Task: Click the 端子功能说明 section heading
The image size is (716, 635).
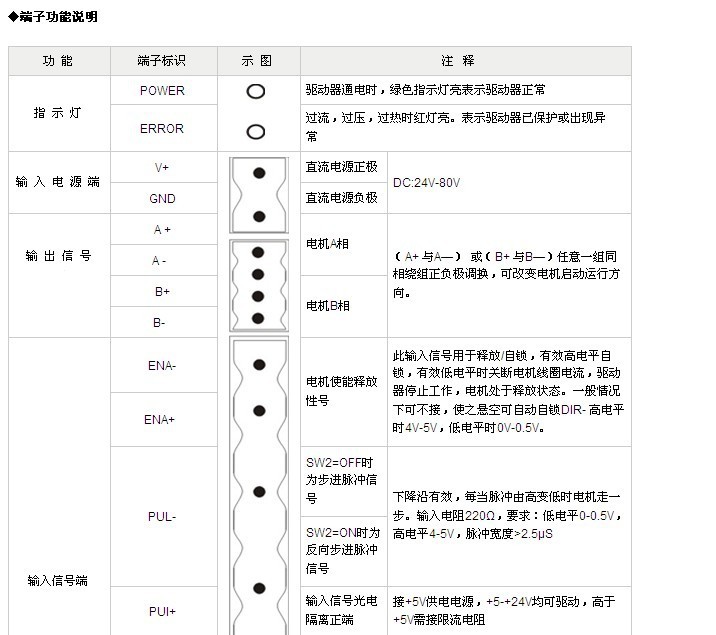Action: (x=53, y=17)
